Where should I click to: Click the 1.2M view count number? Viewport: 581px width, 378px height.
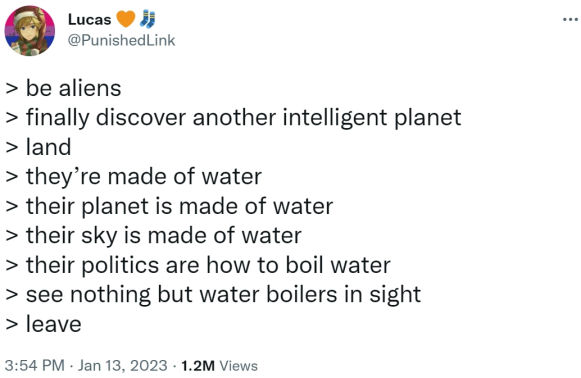pos(198,365)
